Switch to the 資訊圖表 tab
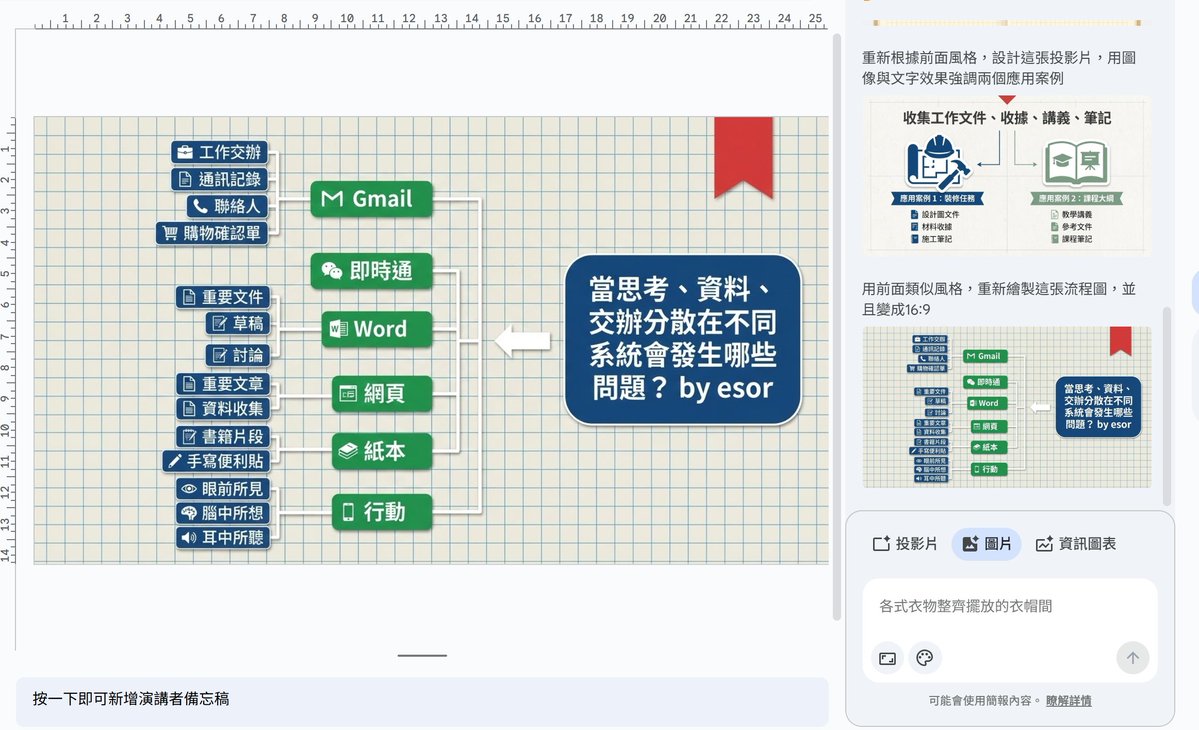 point(1076,543)
